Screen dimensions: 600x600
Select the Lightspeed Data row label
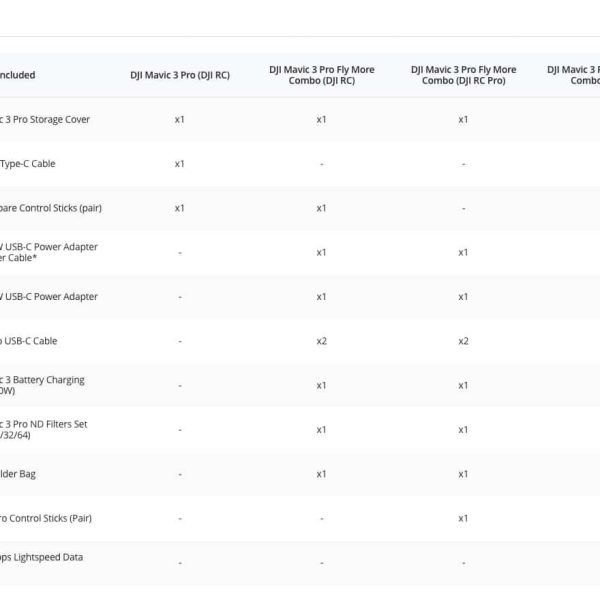[x=41, y=557]
